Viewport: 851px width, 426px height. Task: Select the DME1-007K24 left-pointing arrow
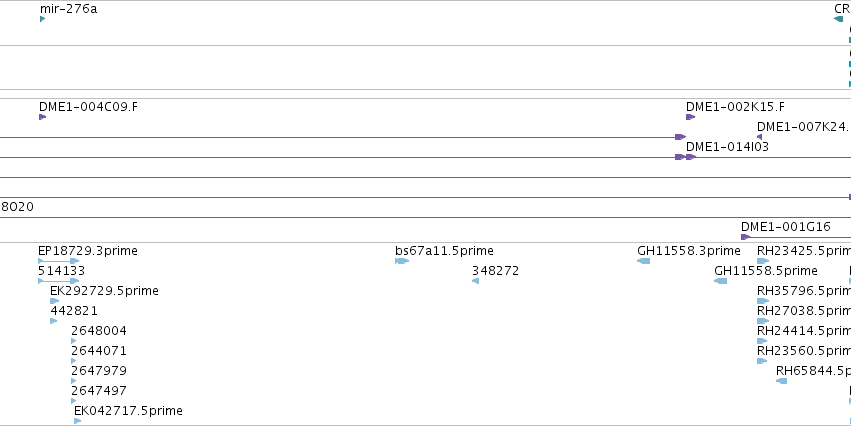760,137
